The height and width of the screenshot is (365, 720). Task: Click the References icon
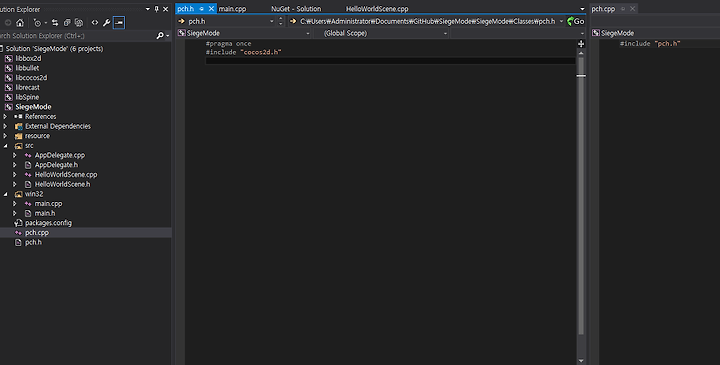pyautogui.click(x=18, y=117)
